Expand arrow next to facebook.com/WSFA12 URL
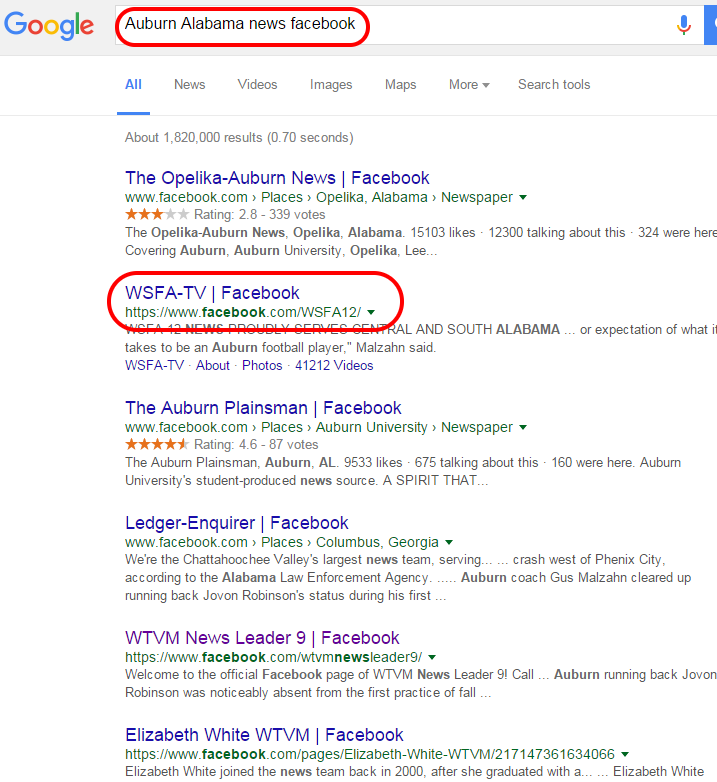The width and height of the screenshot is (717, 782). [371, 313]
